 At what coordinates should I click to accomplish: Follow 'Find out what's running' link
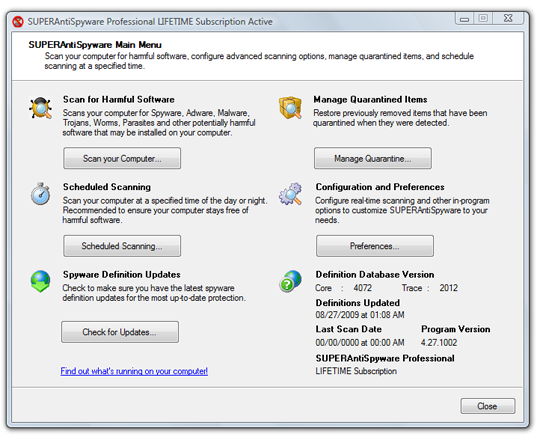134,371
